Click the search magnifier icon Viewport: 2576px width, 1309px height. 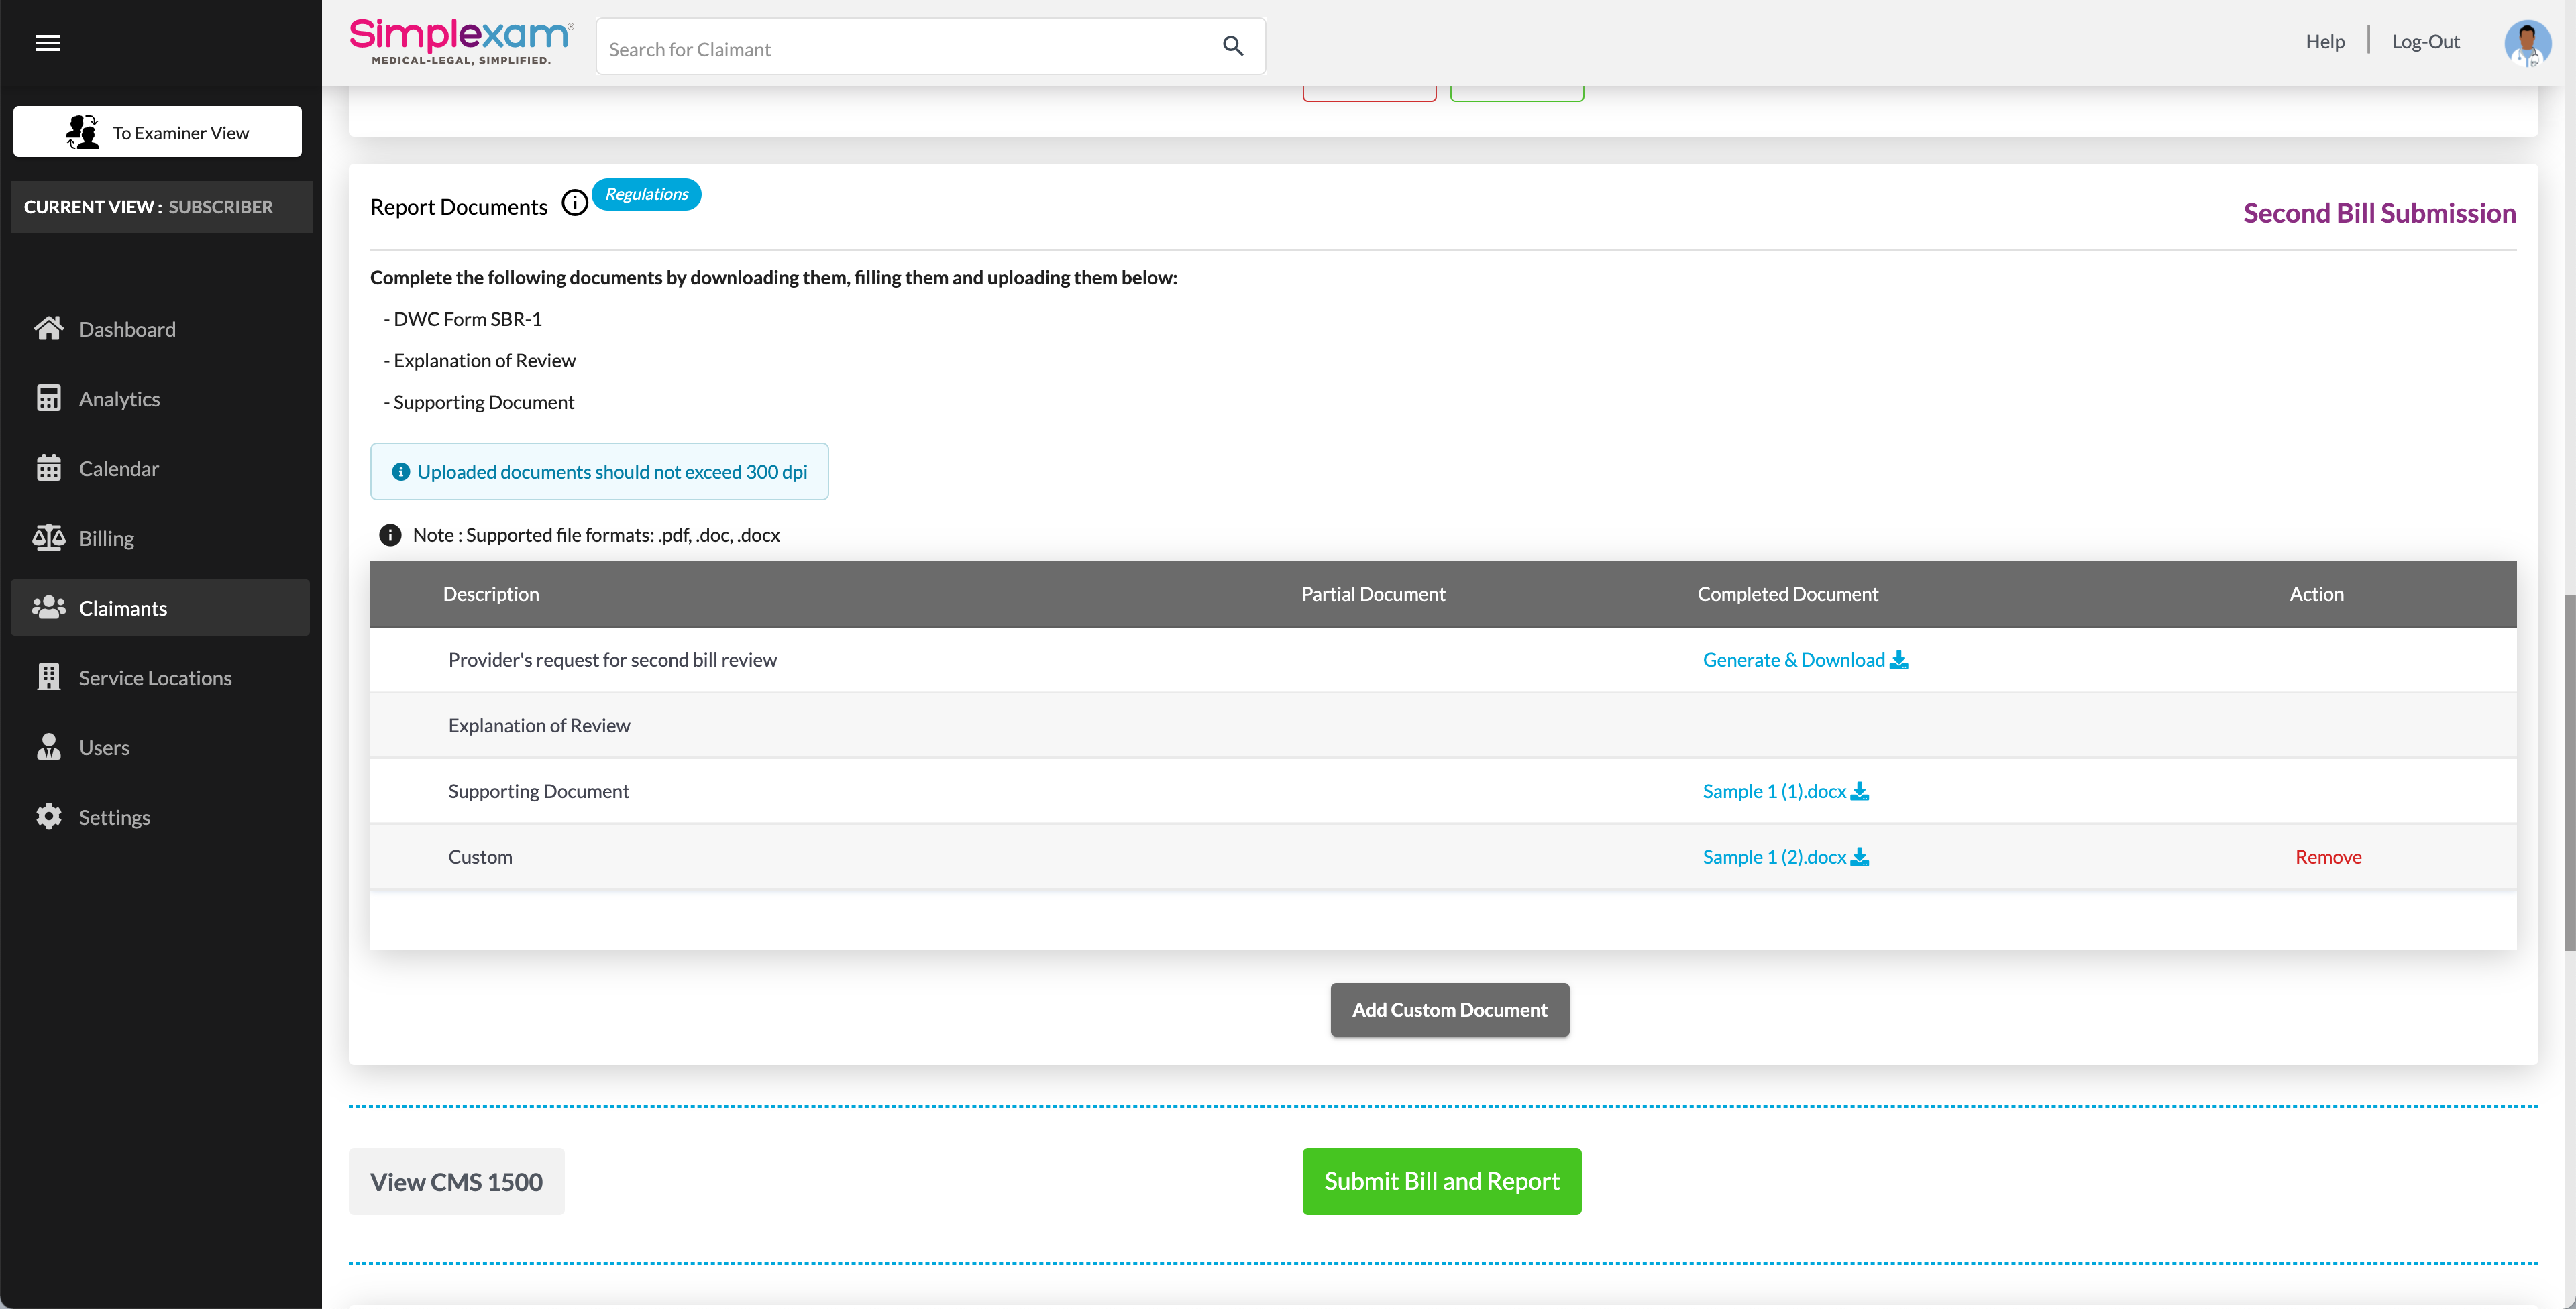[1232, 46]
